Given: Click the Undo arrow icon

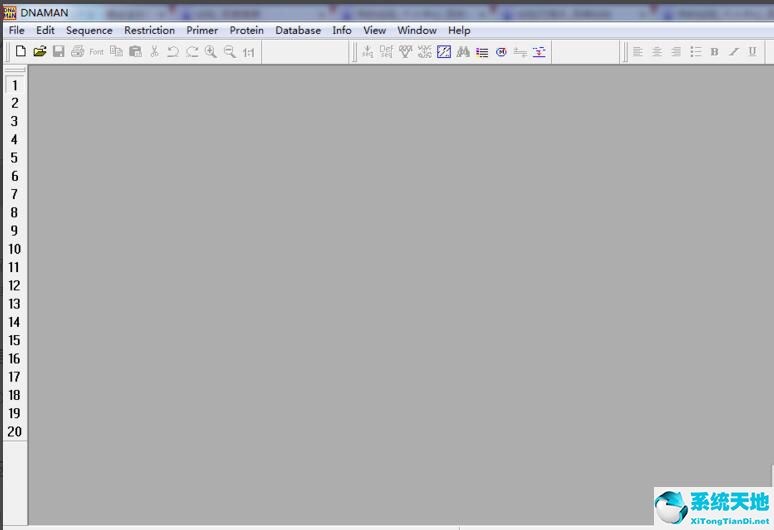Looking at the screenshot, I should 173,51.
